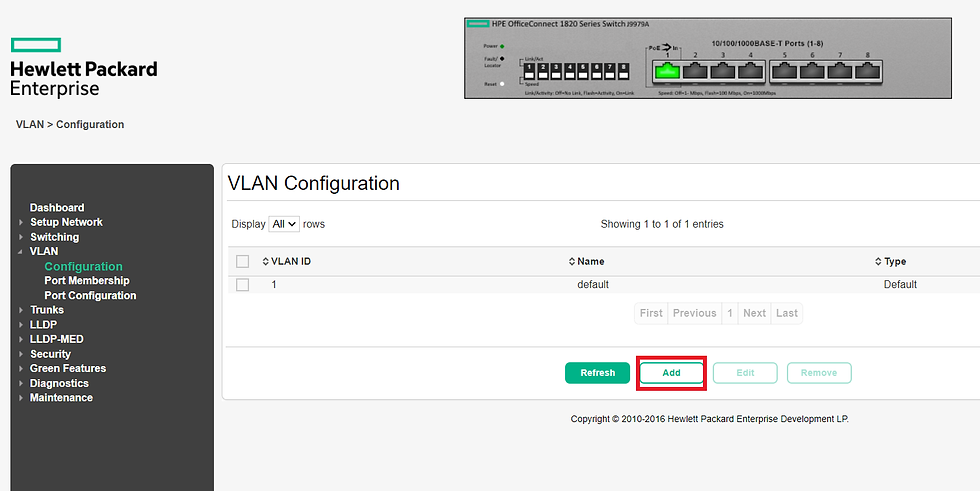Click port 4 on the switch diagram
Image resolution: width=980 pixels, height=491 pixels.
tap(751, 72)
